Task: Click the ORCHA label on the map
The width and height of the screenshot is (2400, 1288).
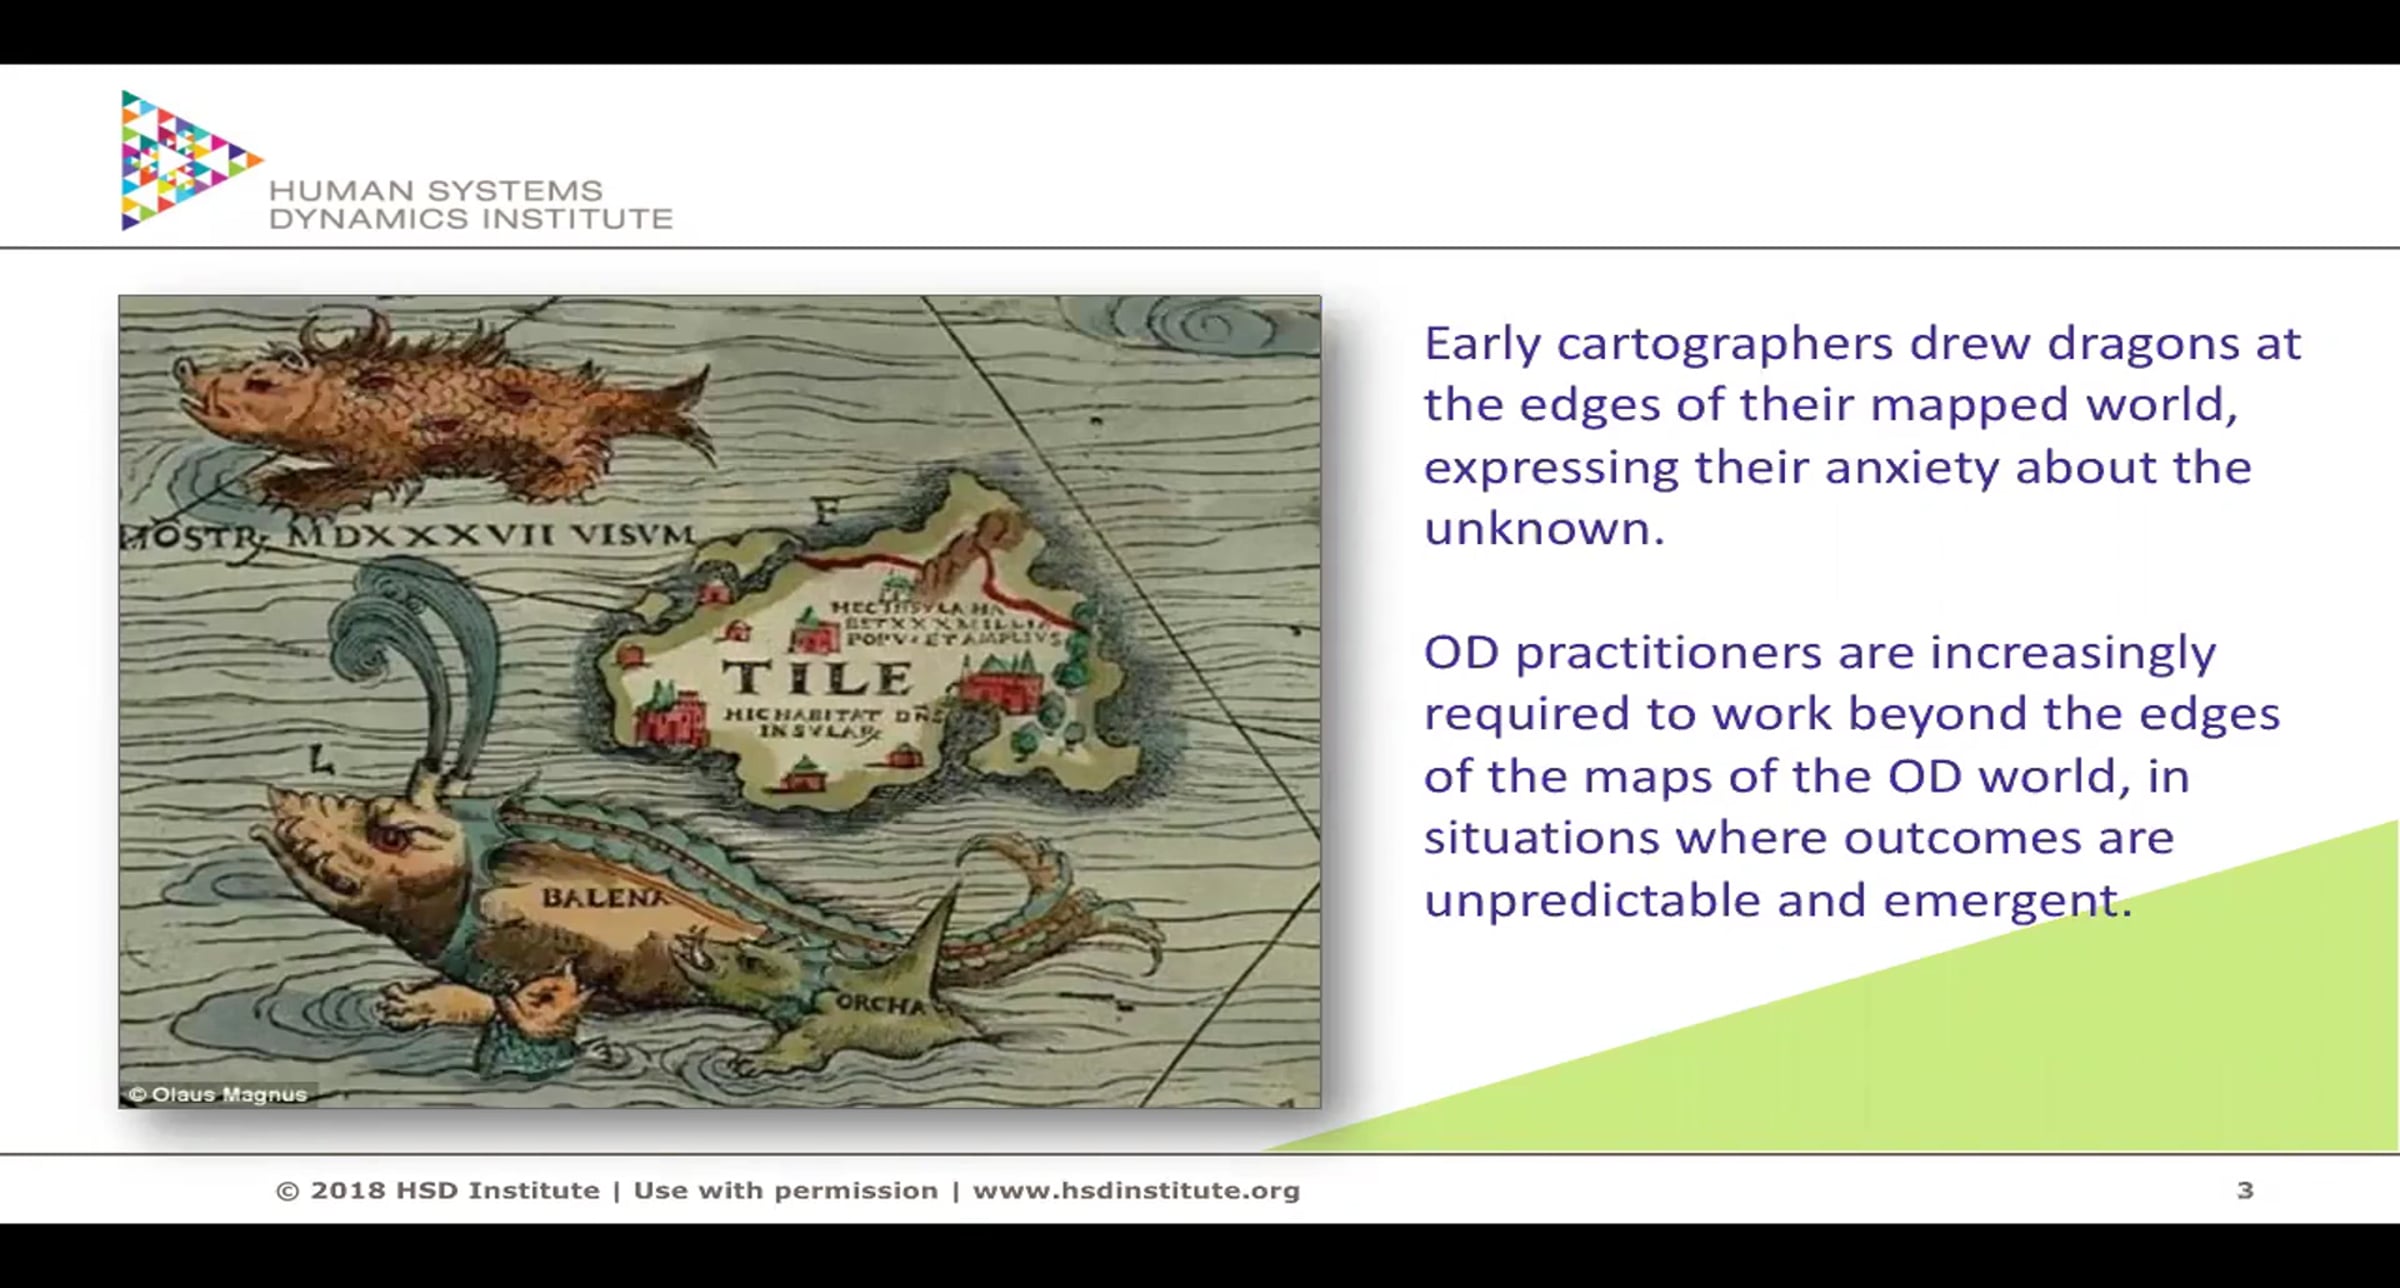Action: tap(881, 1004)
